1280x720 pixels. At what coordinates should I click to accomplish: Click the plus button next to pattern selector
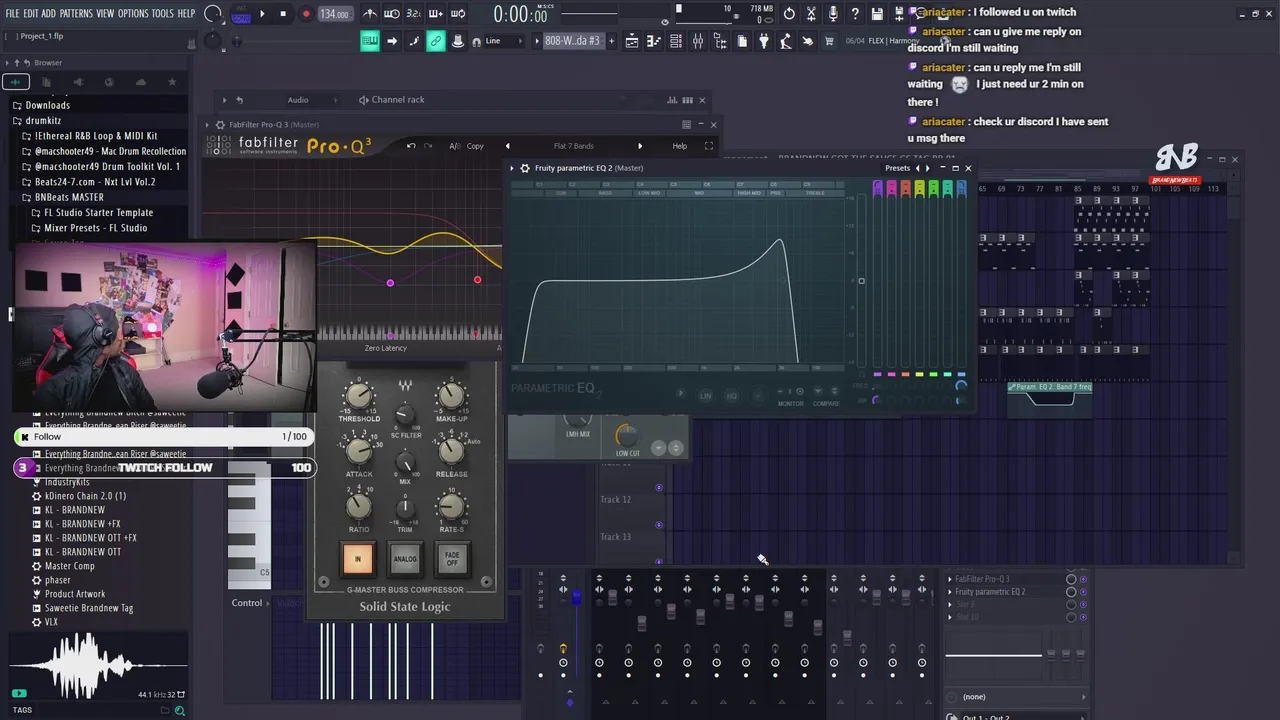(611, 41)
